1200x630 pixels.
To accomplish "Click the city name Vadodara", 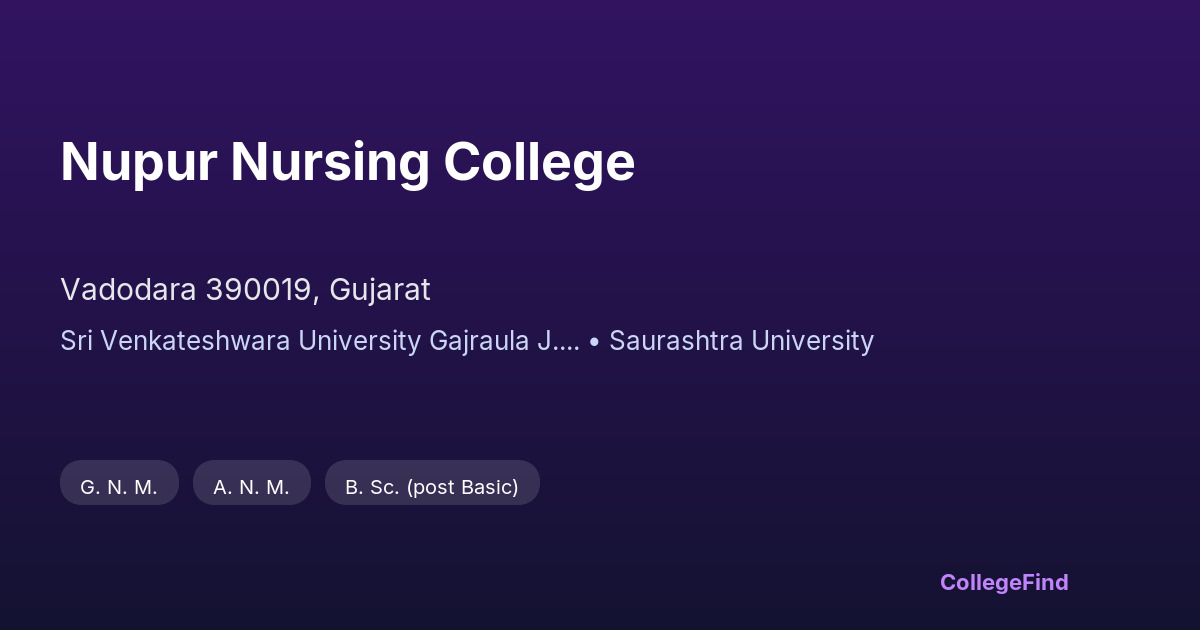I will (128, 290).
